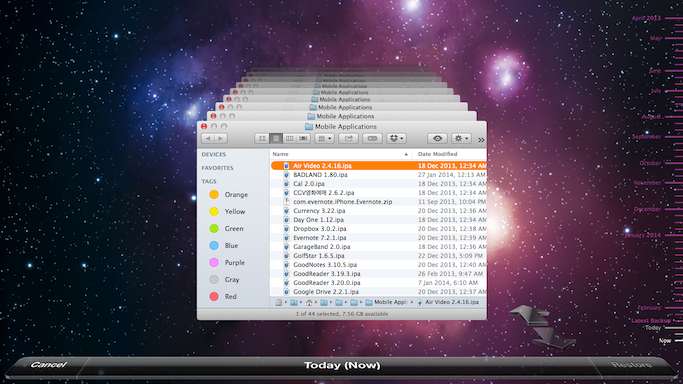This screenshot has height=384, width=683.
Task: Show more toolbar items with double chevron
Action: click(481, 140)
